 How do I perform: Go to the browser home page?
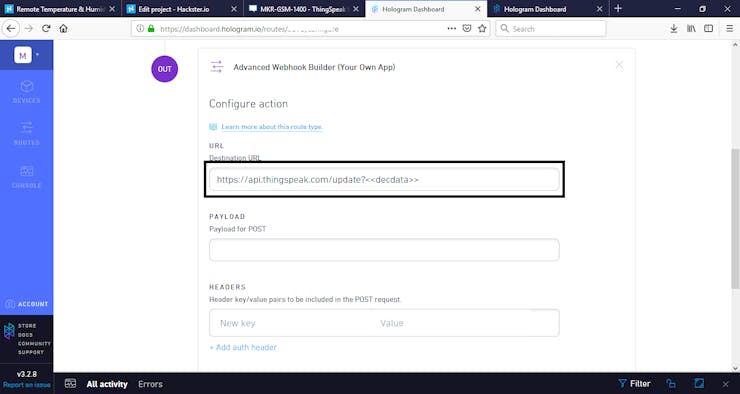tap(63, 29)
